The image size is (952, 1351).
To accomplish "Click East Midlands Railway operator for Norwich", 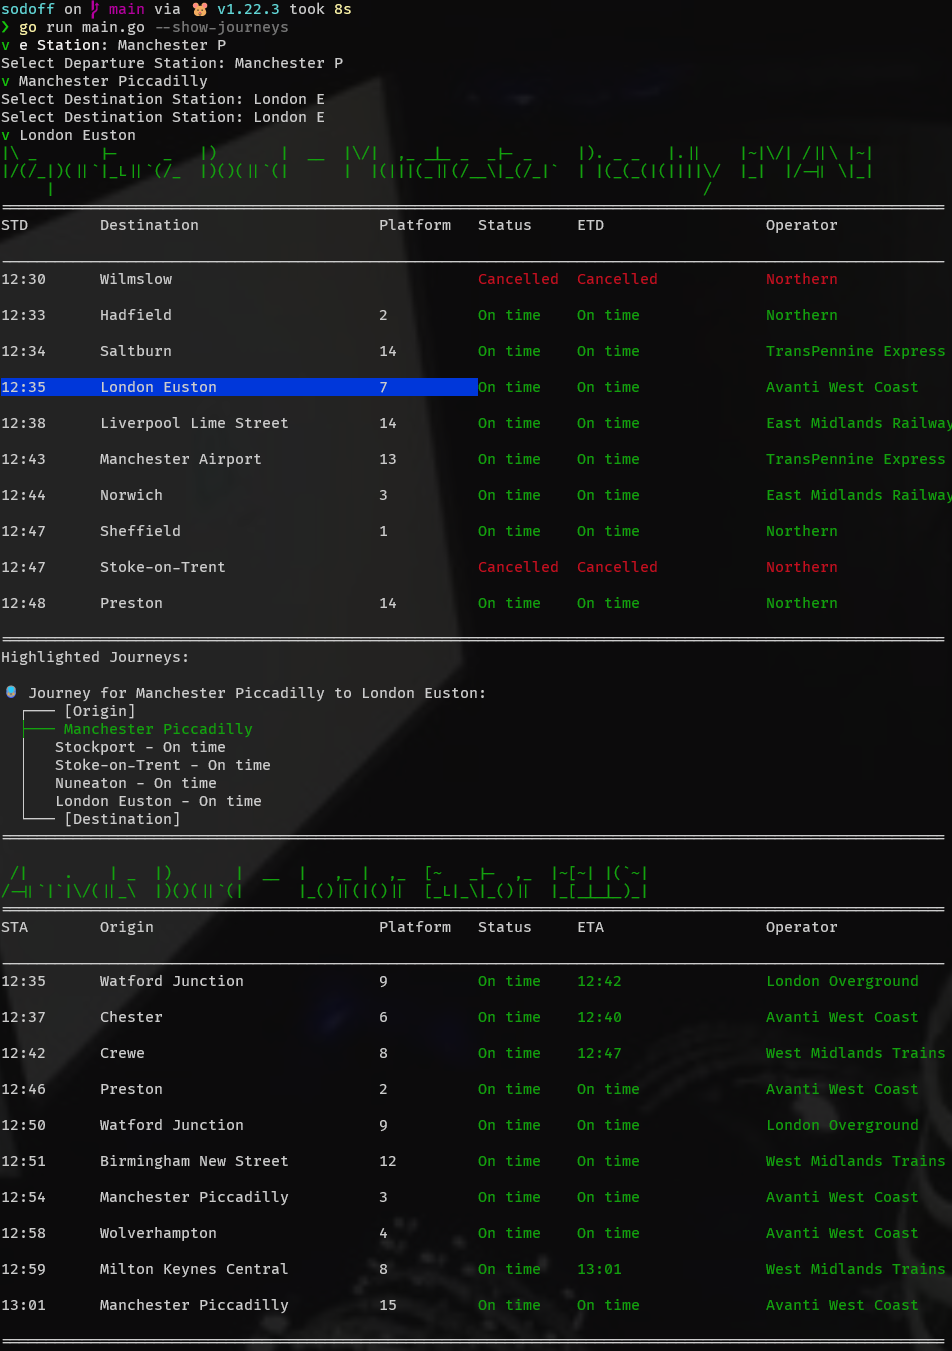I will point(859,495).
